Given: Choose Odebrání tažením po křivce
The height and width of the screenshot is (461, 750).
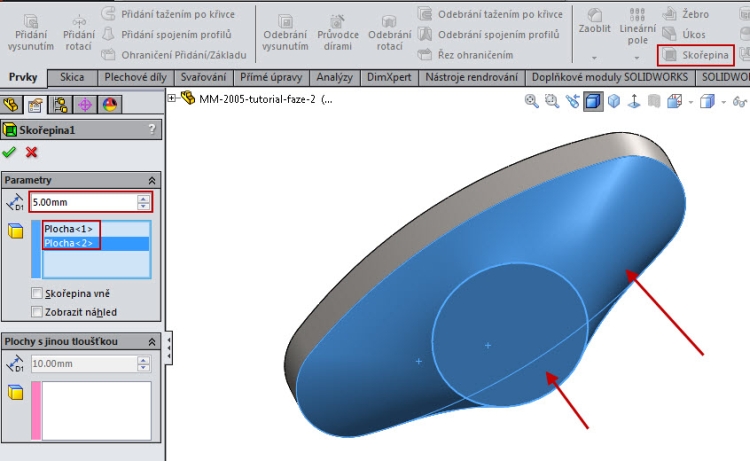Looking at the screenshot, I should (490, 14).
